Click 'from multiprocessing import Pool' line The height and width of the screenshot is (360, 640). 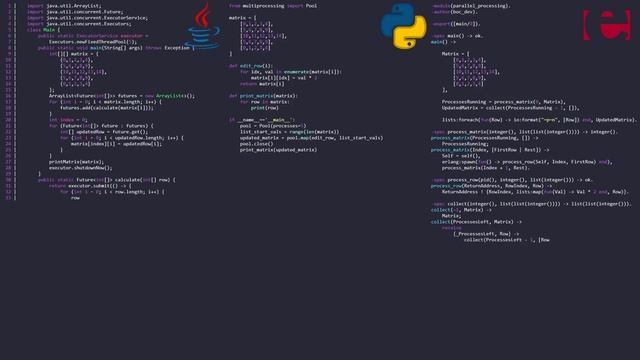click(x=273, y=6)
